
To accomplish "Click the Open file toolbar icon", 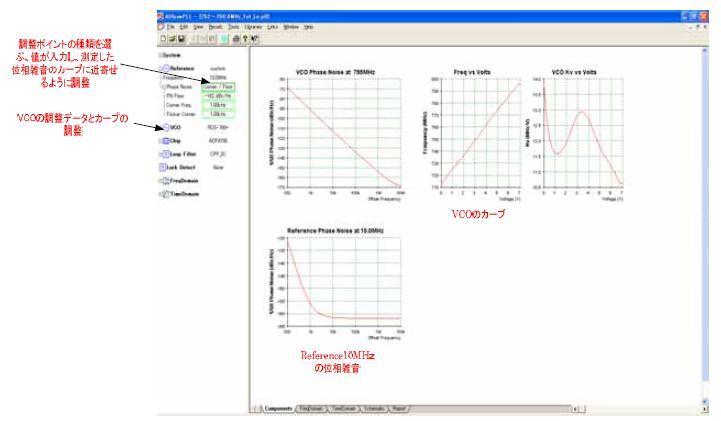I will pyautogui.click(x=170, y=36).
